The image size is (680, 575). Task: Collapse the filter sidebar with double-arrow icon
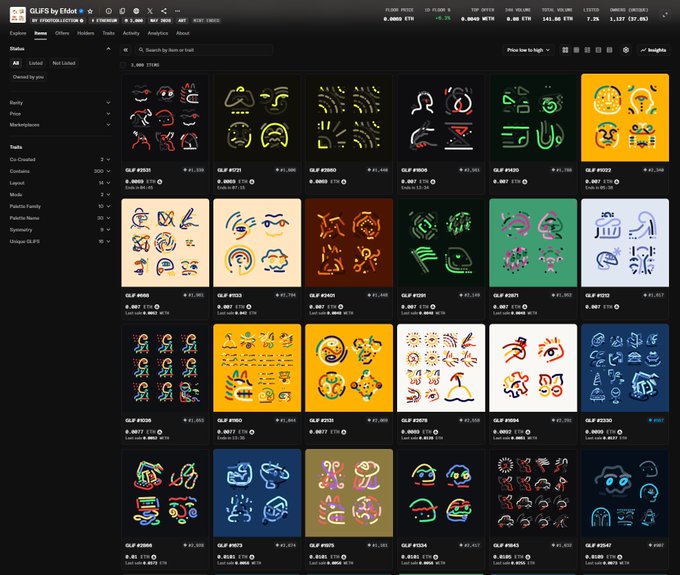click(126, 50)
